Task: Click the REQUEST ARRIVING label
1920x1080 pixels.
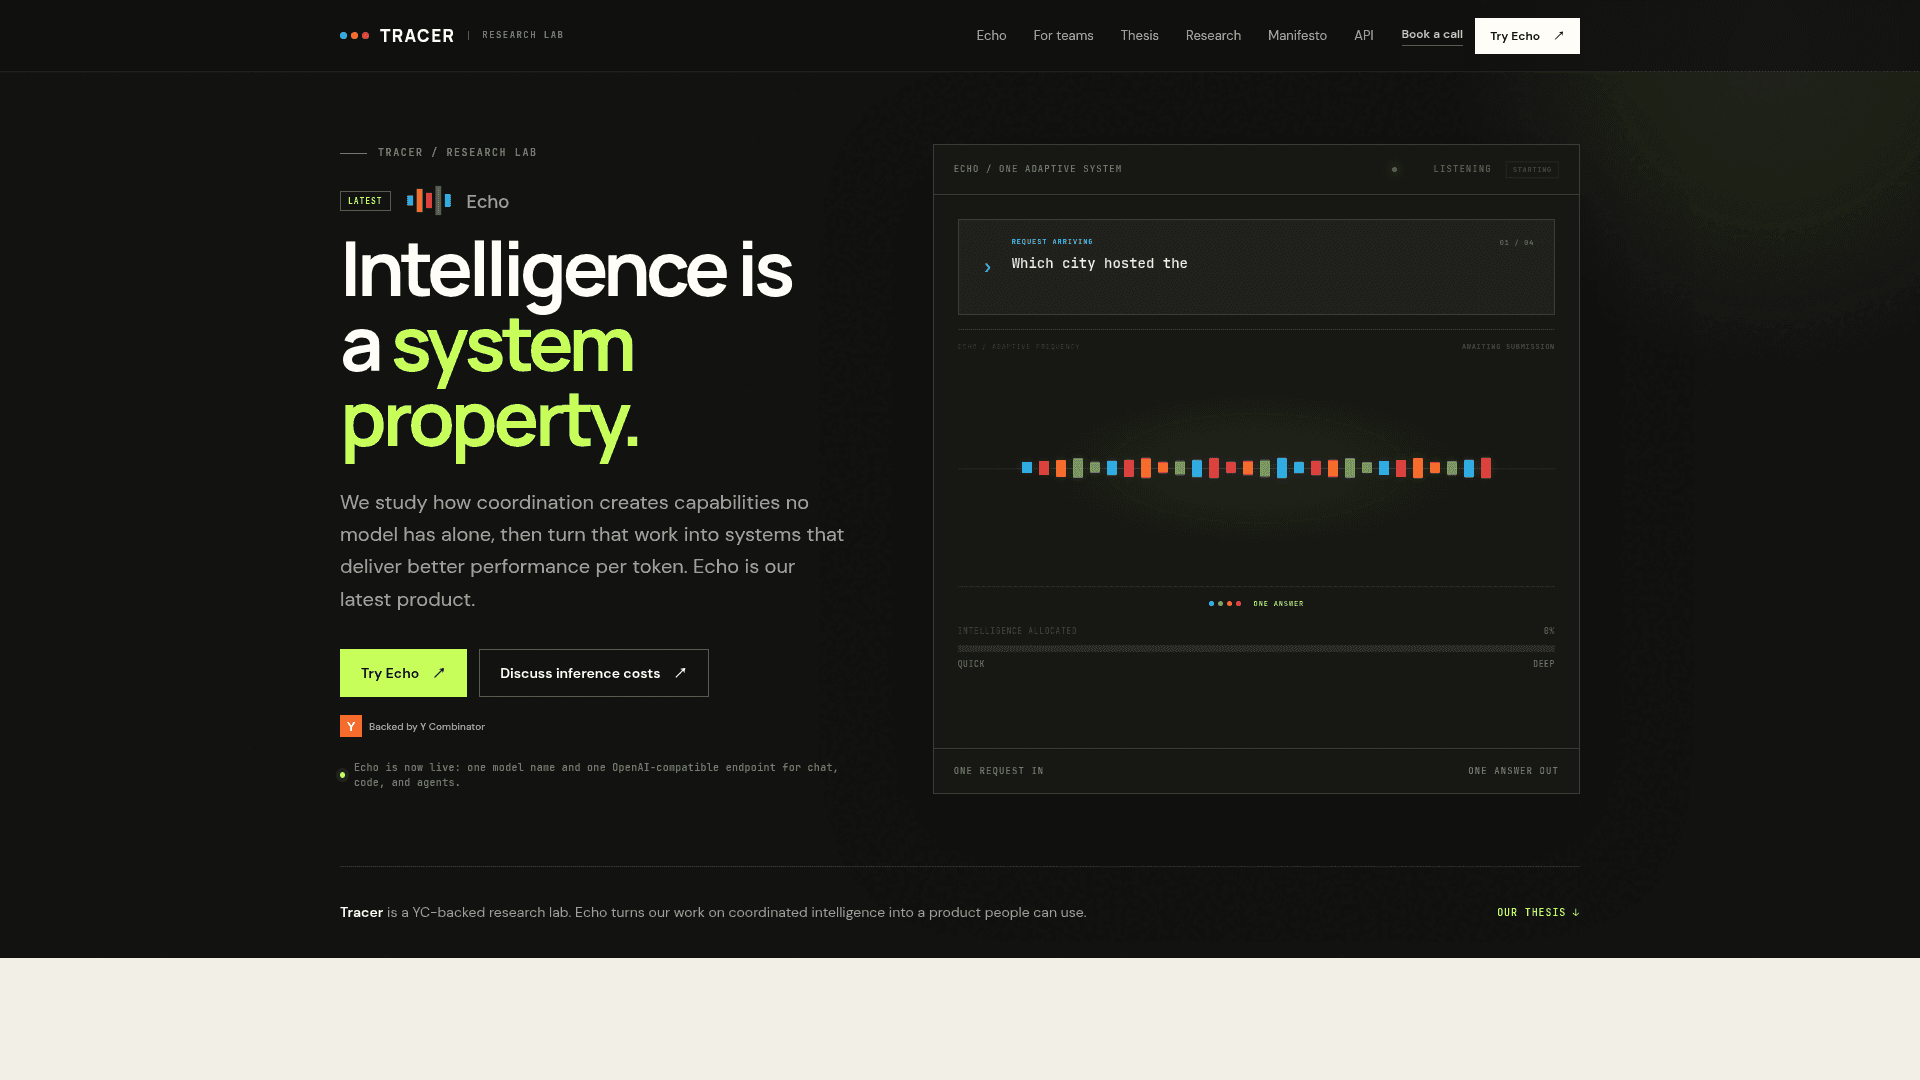Action: [x=1052, y=242]
